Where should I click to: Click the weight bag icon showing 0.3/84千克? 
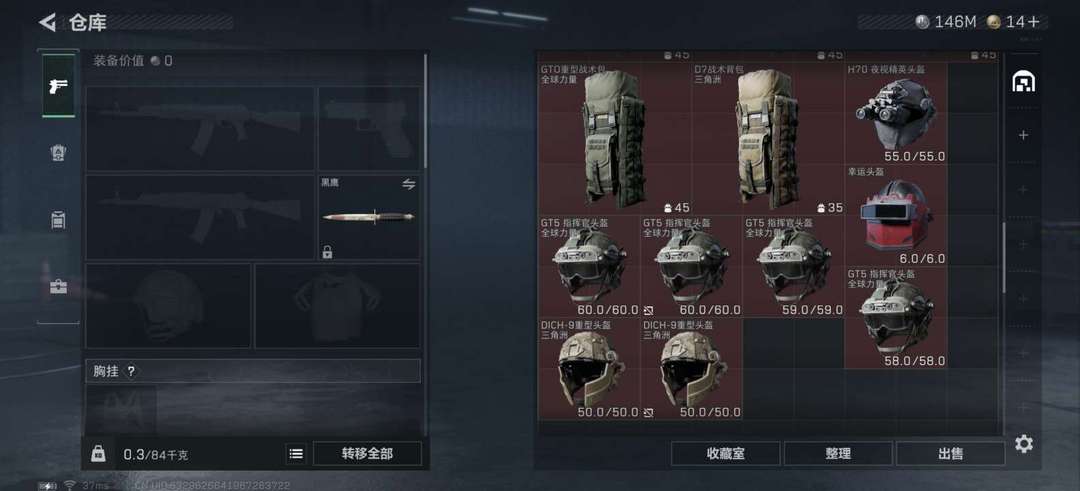tap(98, 454)
